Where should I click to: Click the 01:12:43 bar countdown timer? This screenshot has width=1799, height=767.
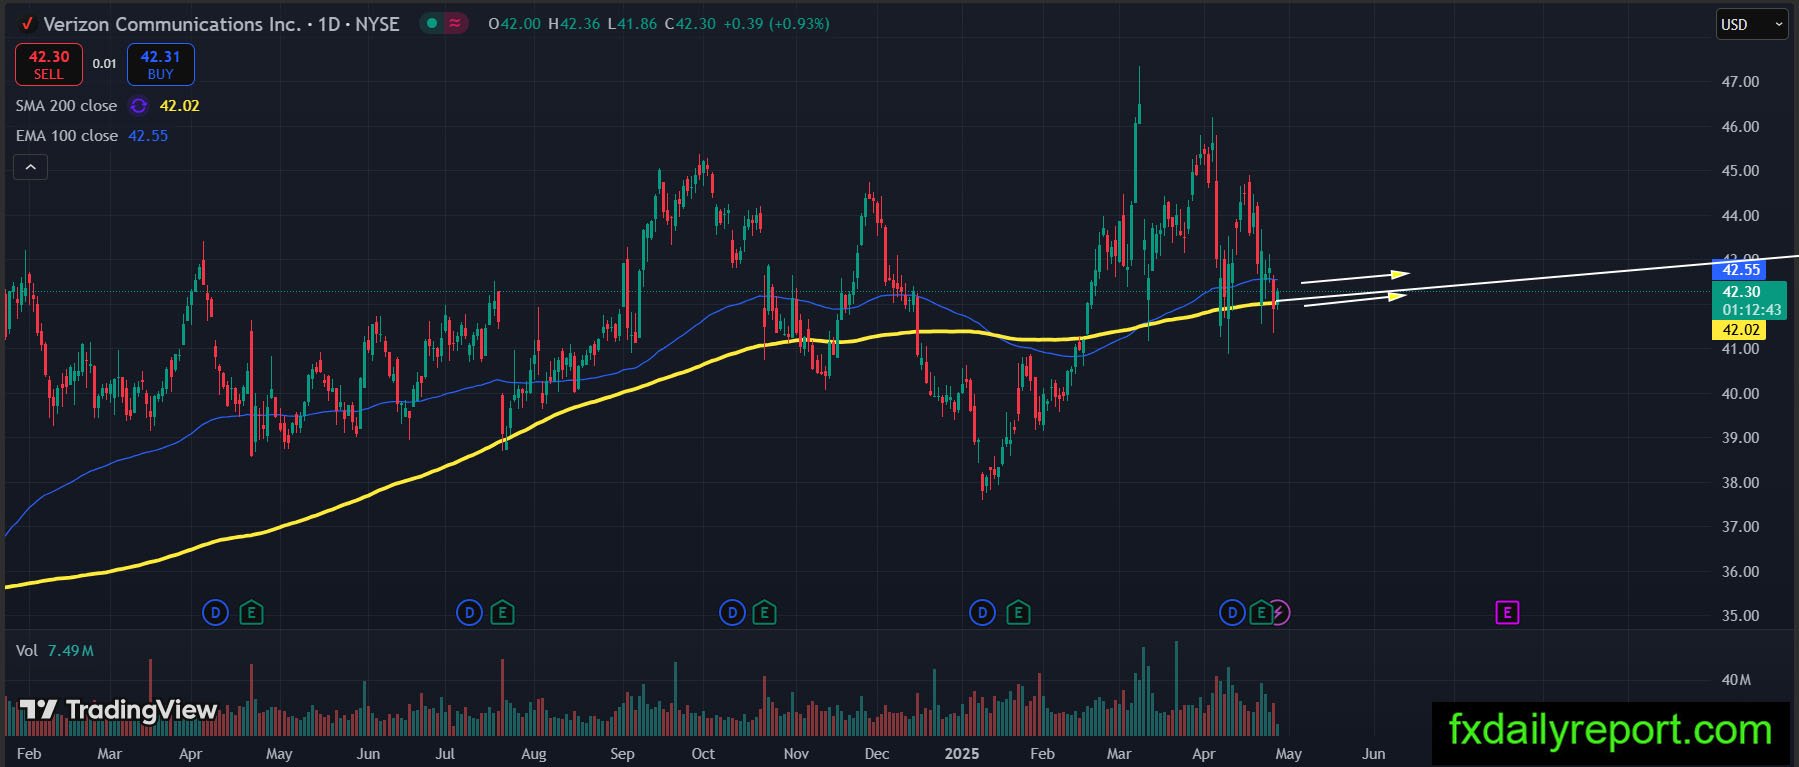point(1751,310)
